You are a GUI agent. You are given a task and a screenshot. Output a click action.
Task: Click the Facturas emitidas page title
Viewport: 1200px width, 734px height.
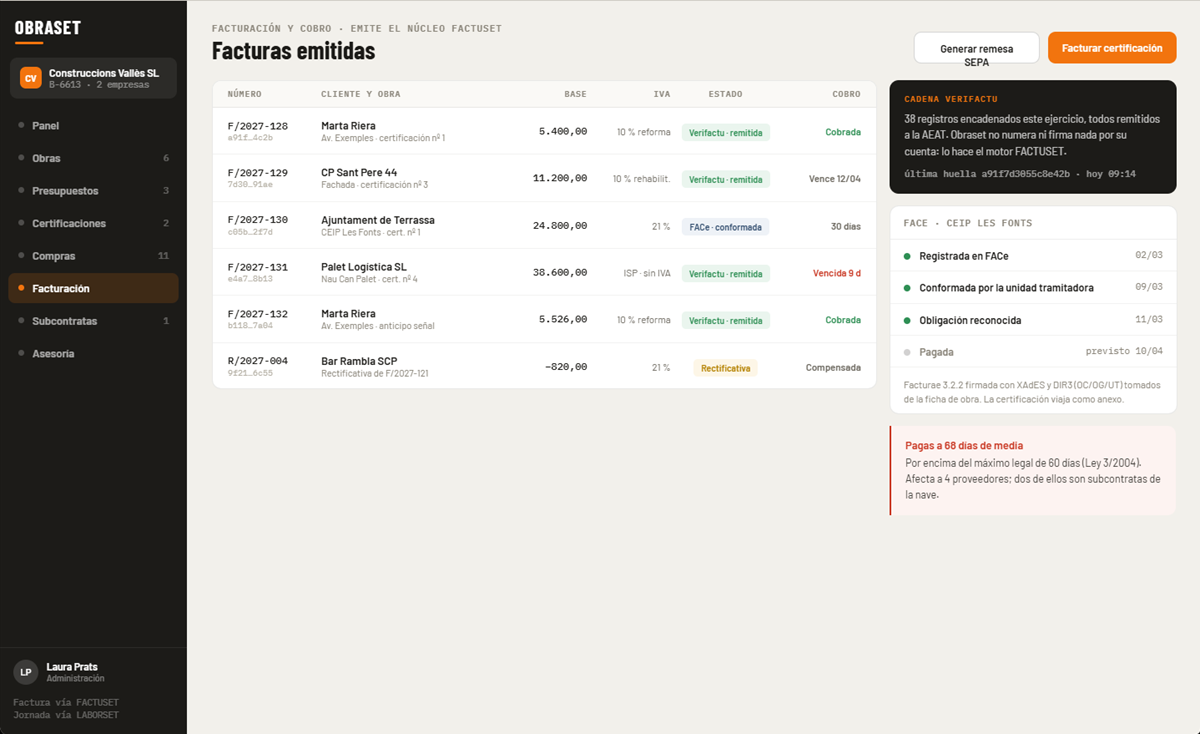coord(293,50)
